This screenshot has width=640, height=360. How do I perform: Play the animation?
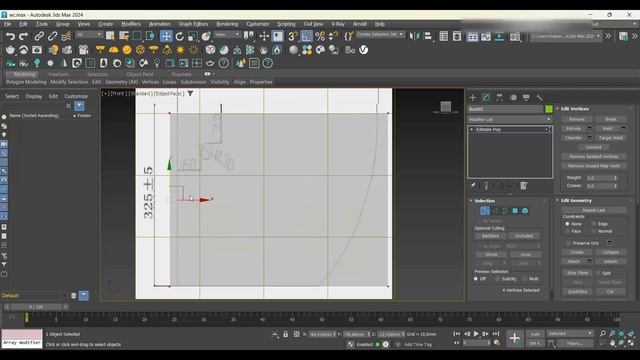pyautogui.click(x=476, y=334)
